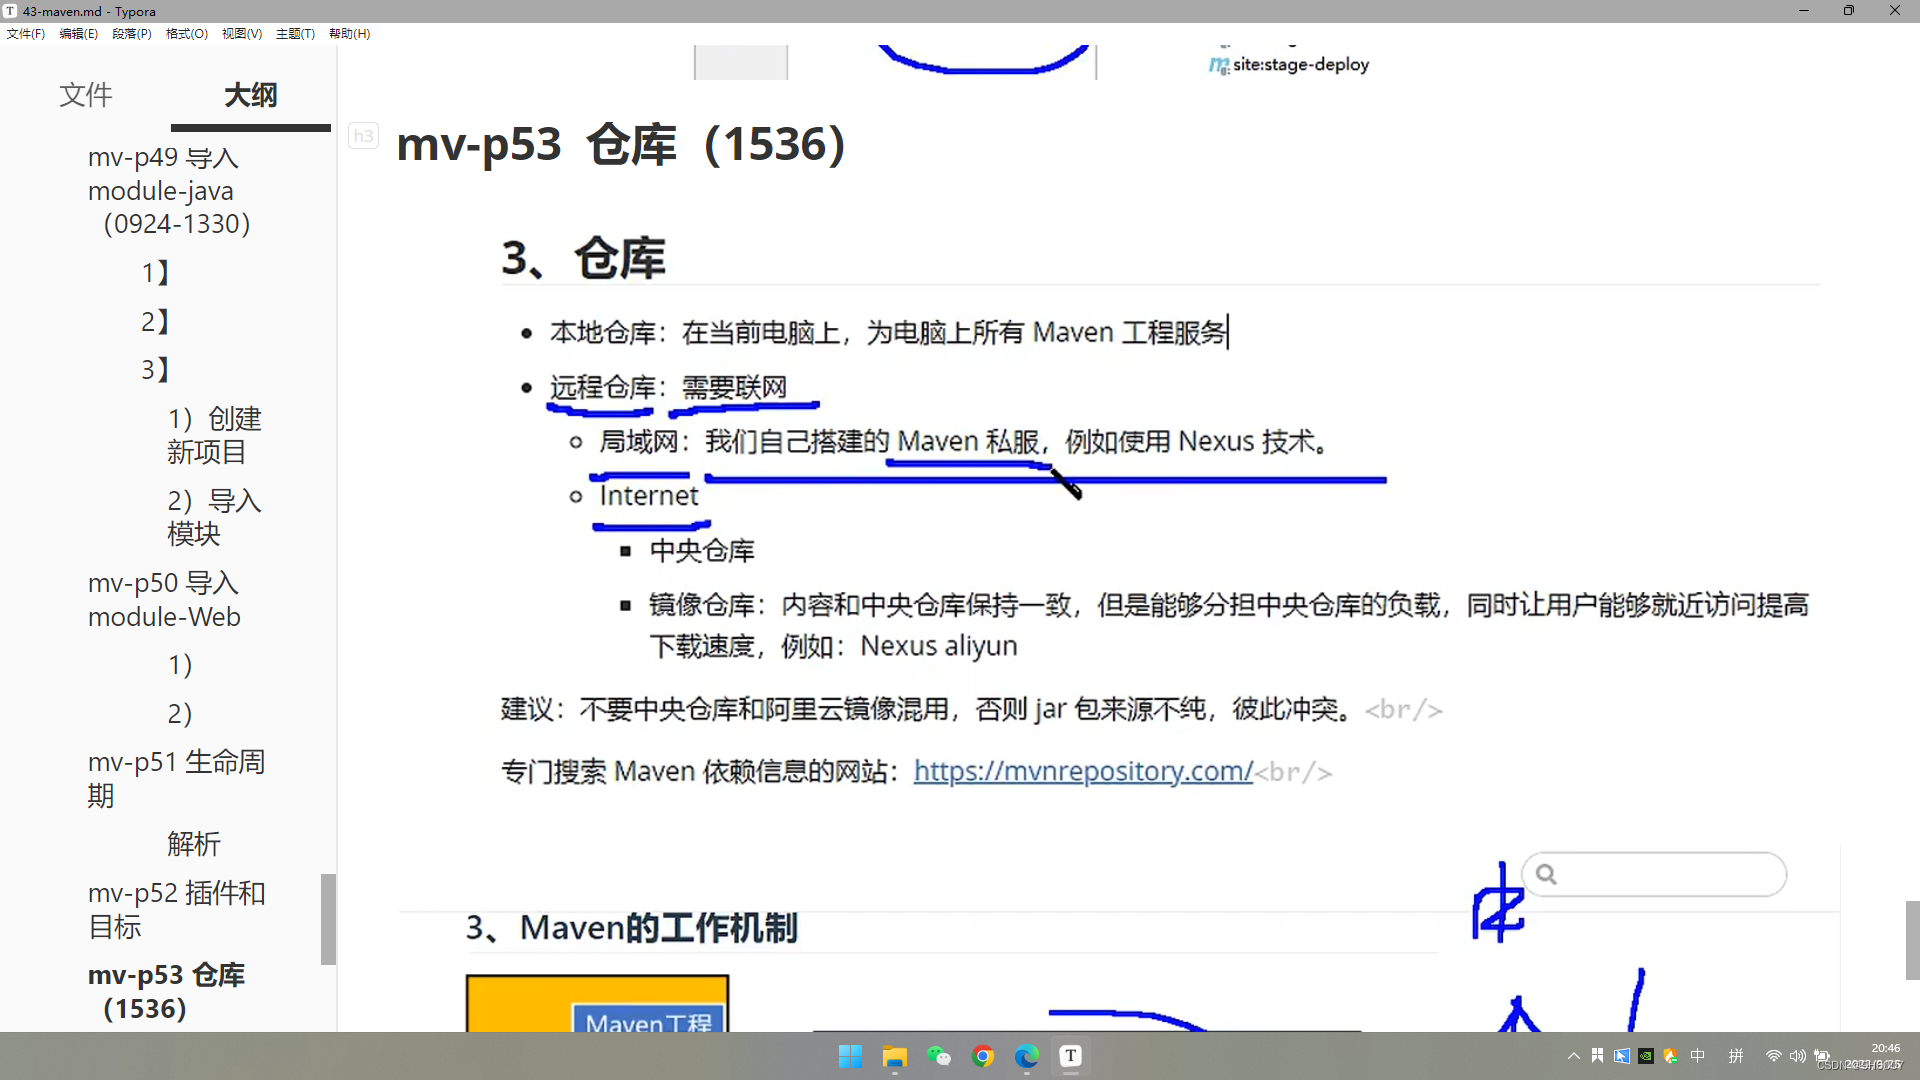Open the volume slider from the tray
The height and width of the screenshot is (1080, 1920).
1798,1055
